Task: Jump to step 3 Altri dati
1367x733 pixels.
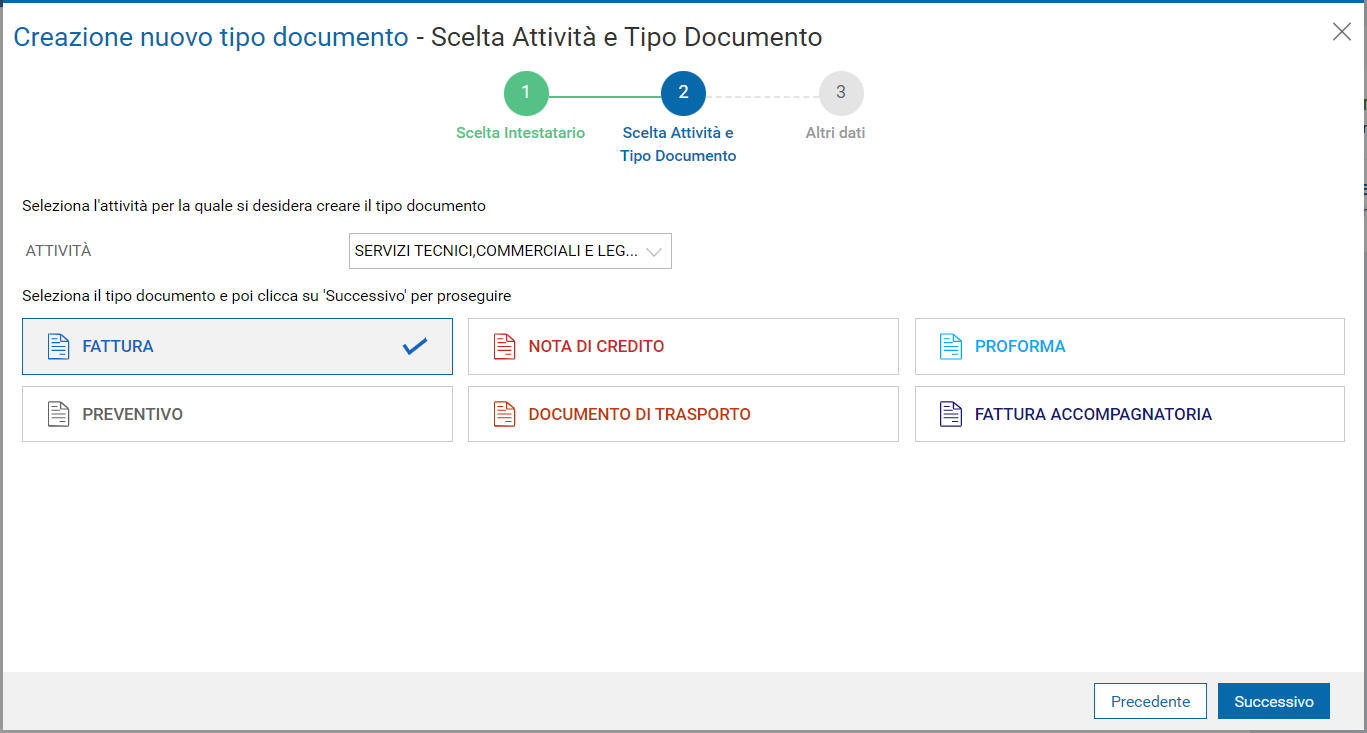Action: [841, 93]
